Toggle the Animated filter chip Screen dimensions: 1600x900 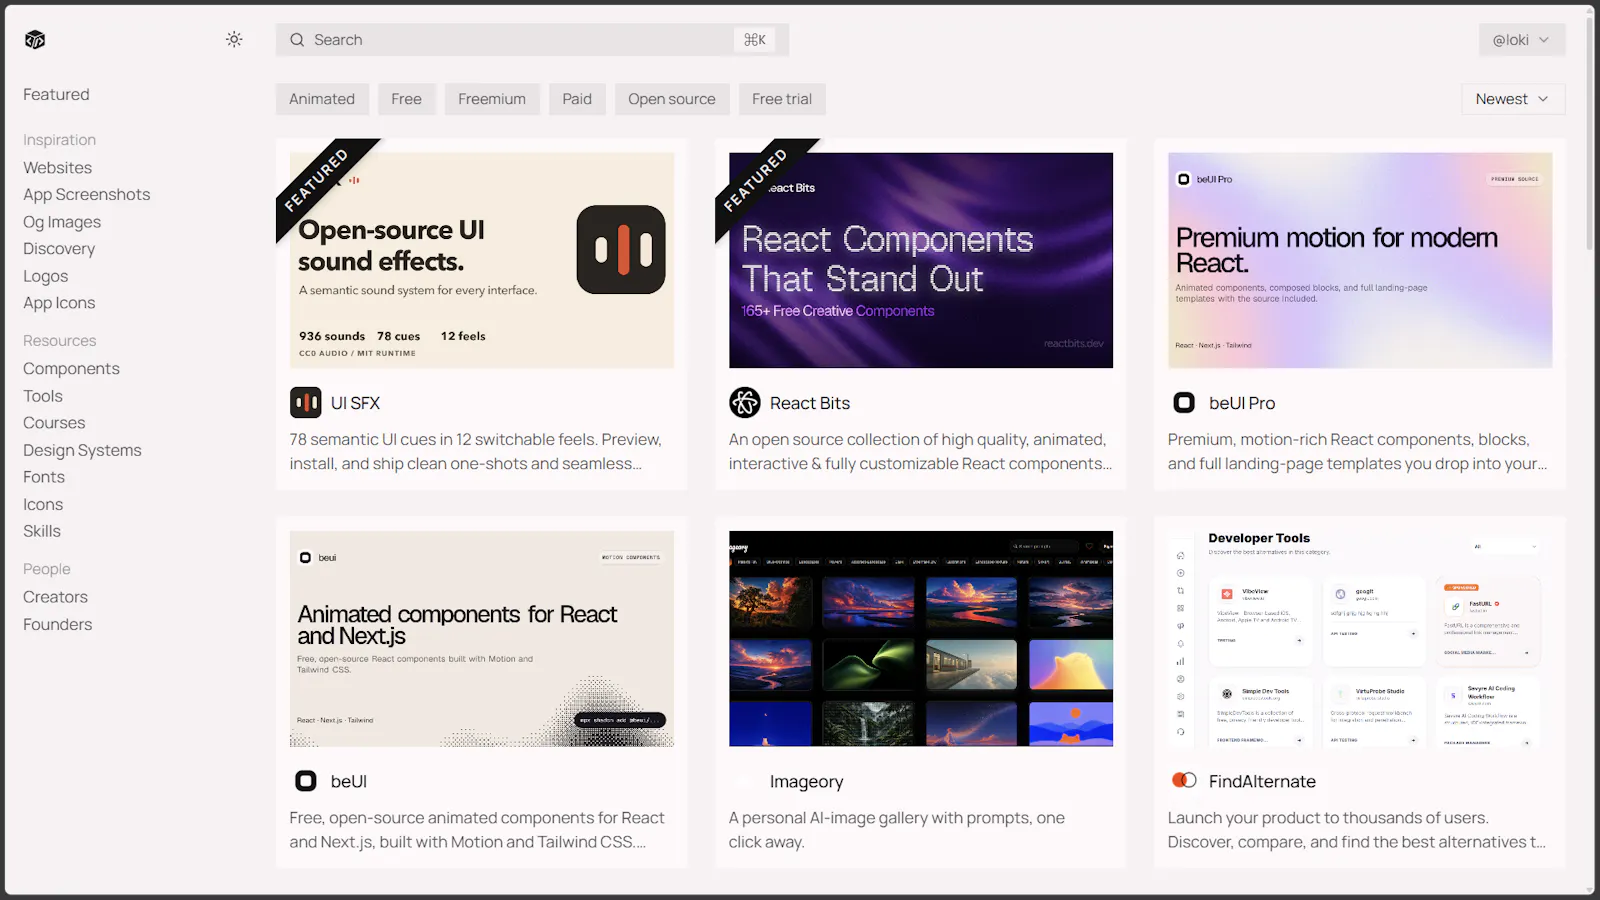[322, 99]
